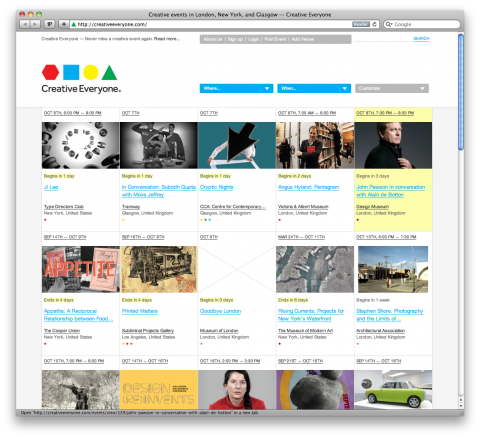Viewport: 480px width, 438px height.
Task: Click the CCA Centre for Contemporary venue link
Action: 233,207
